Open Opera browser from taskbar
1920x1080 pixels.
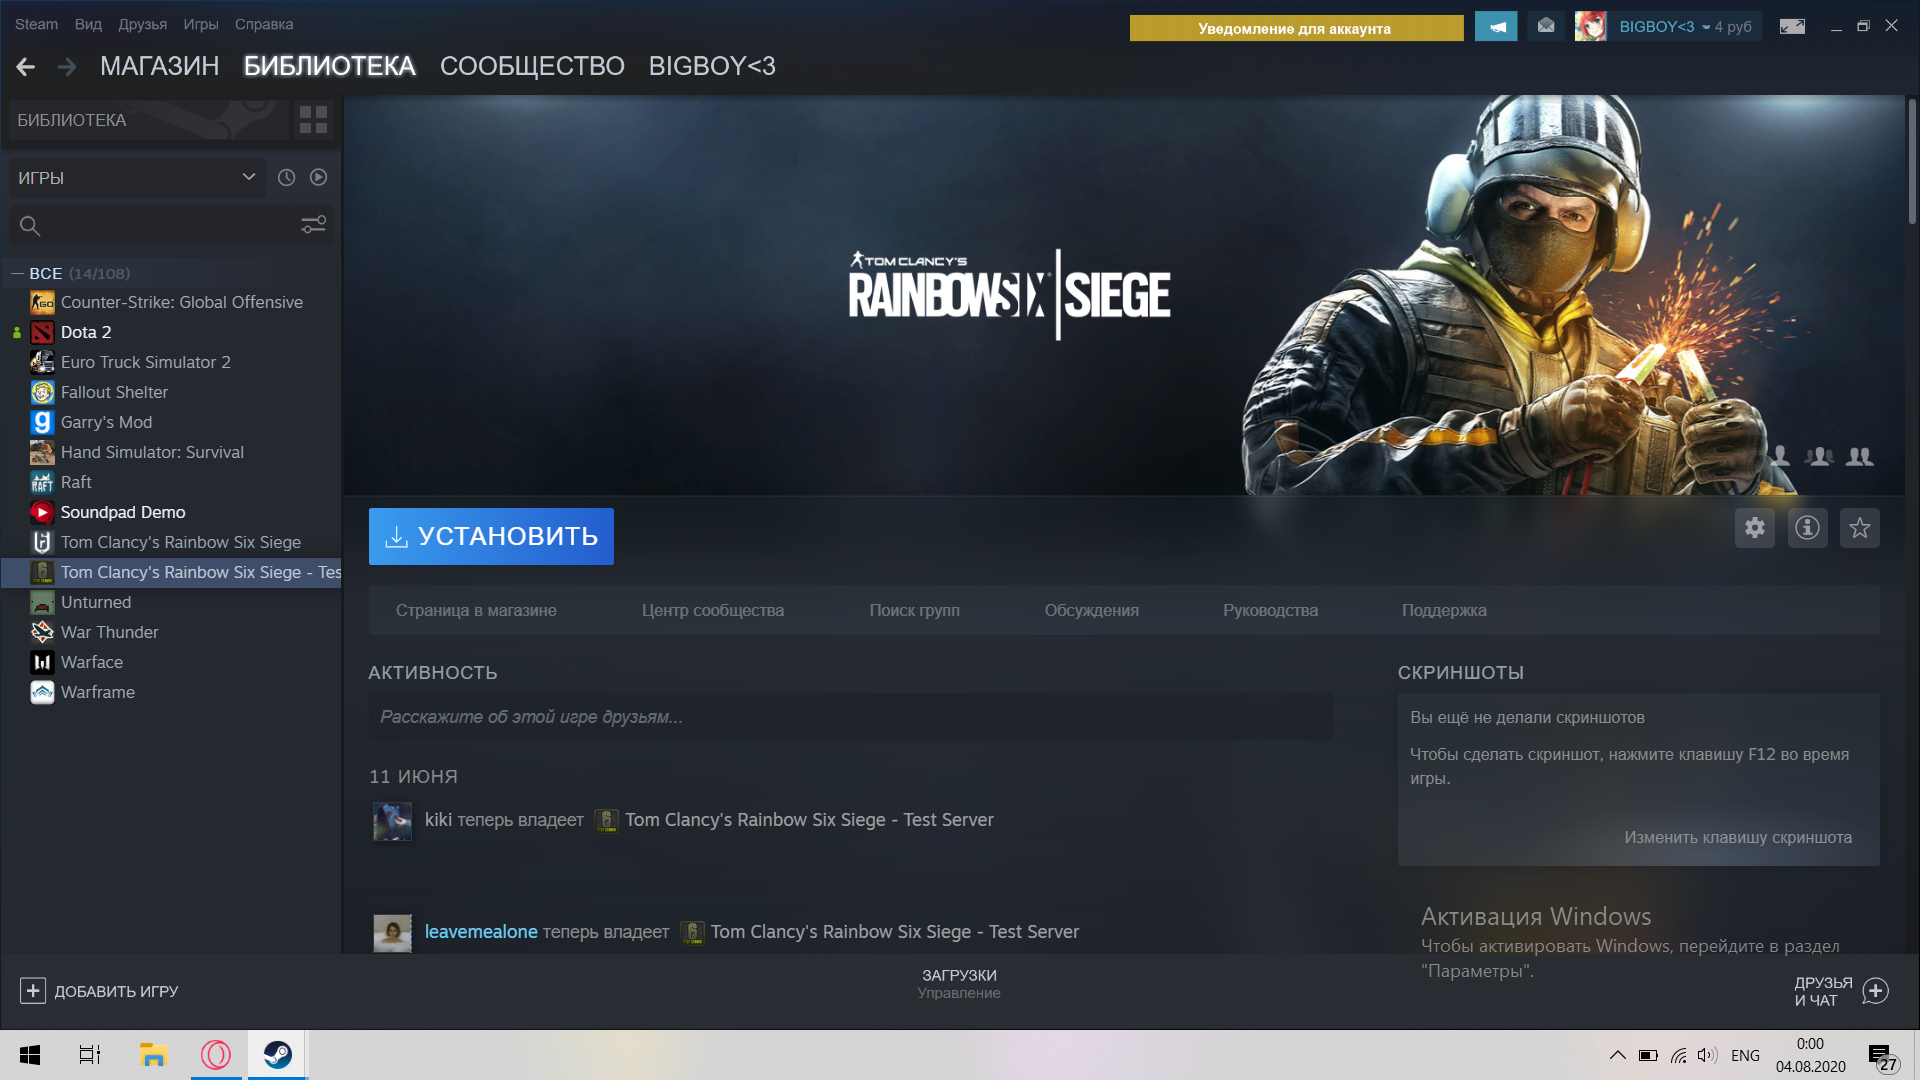coord(216,1055)
